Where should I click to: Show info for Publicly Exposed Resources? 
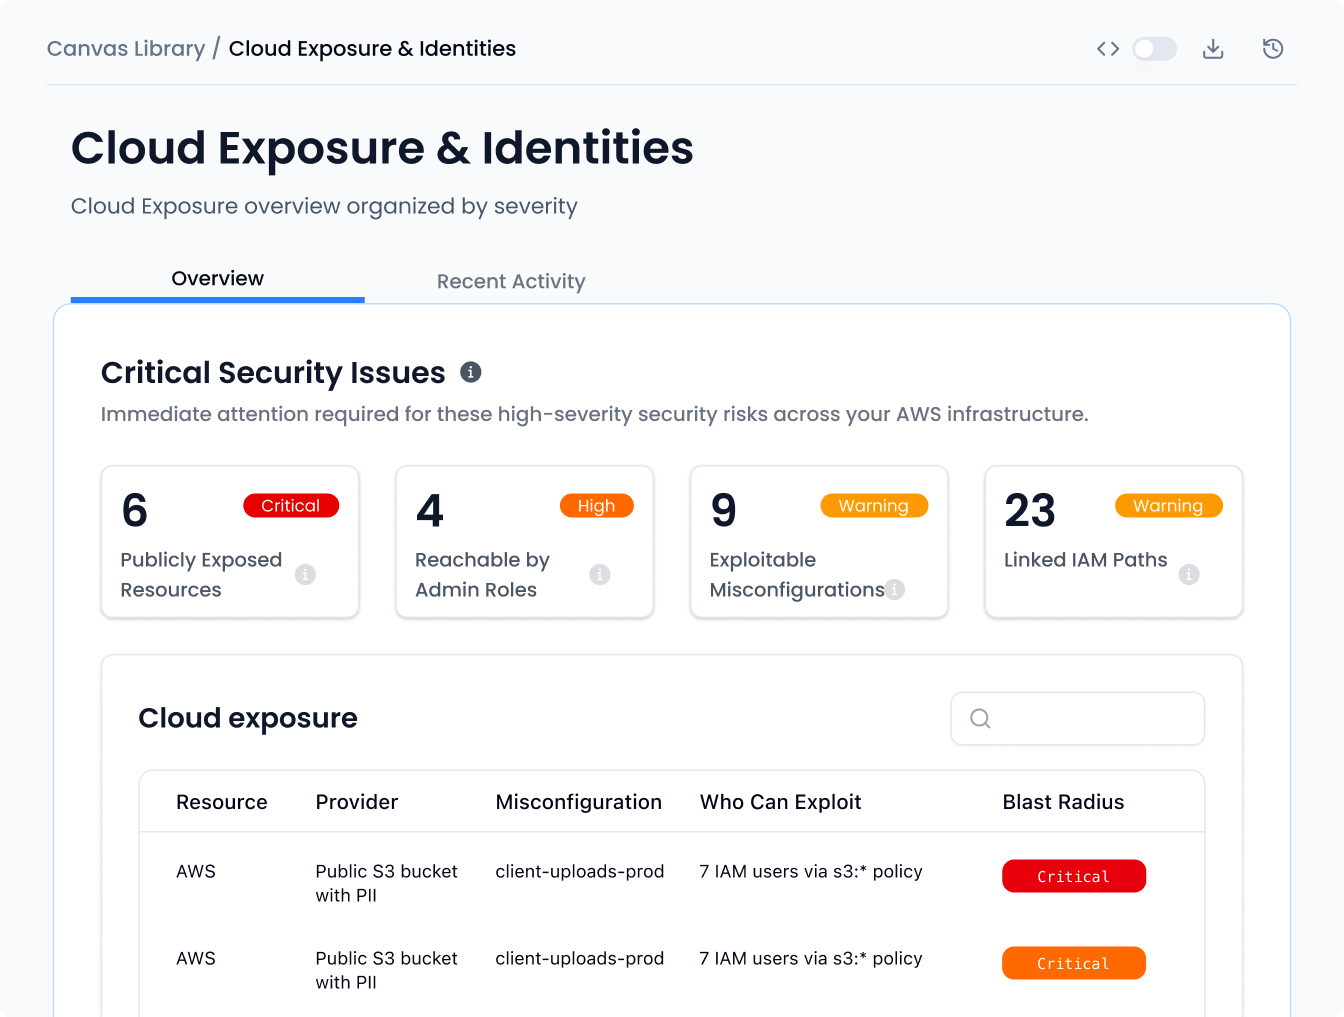[x=305, y=574]
